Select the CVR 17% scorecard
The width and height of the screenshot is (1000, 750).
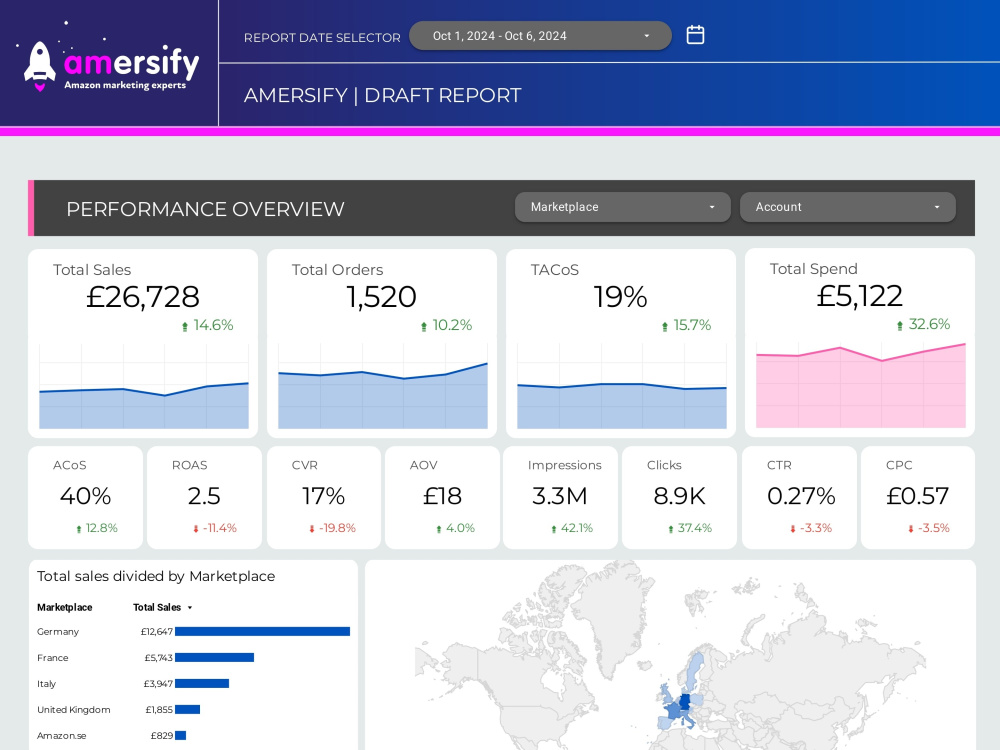coord(323,497)
